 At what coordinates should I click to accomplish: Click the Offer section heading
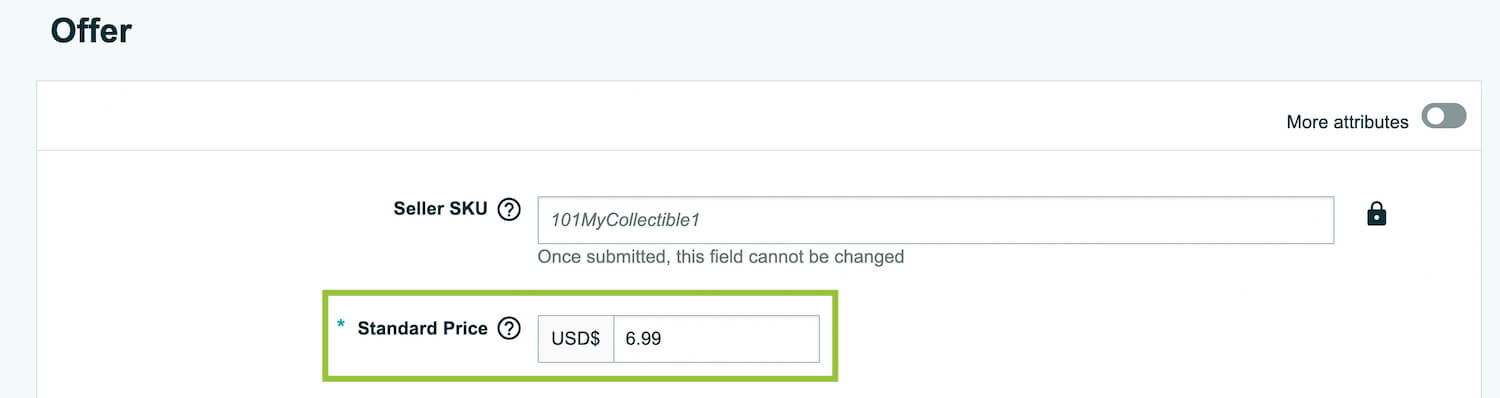point(91,31)
